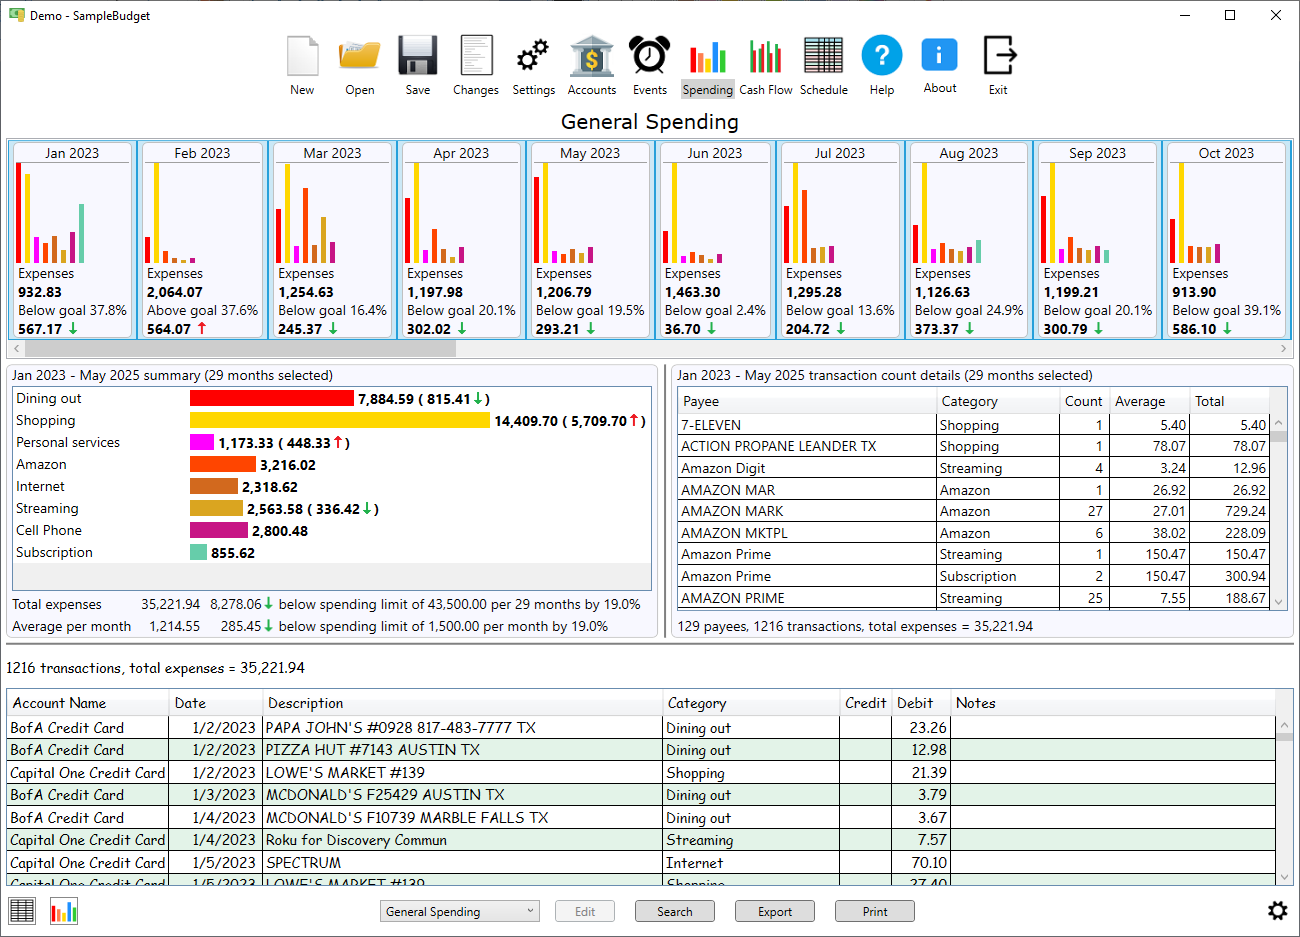
Task: Select the SPECTRUM Internet transaction
Action: coord(642,863)
